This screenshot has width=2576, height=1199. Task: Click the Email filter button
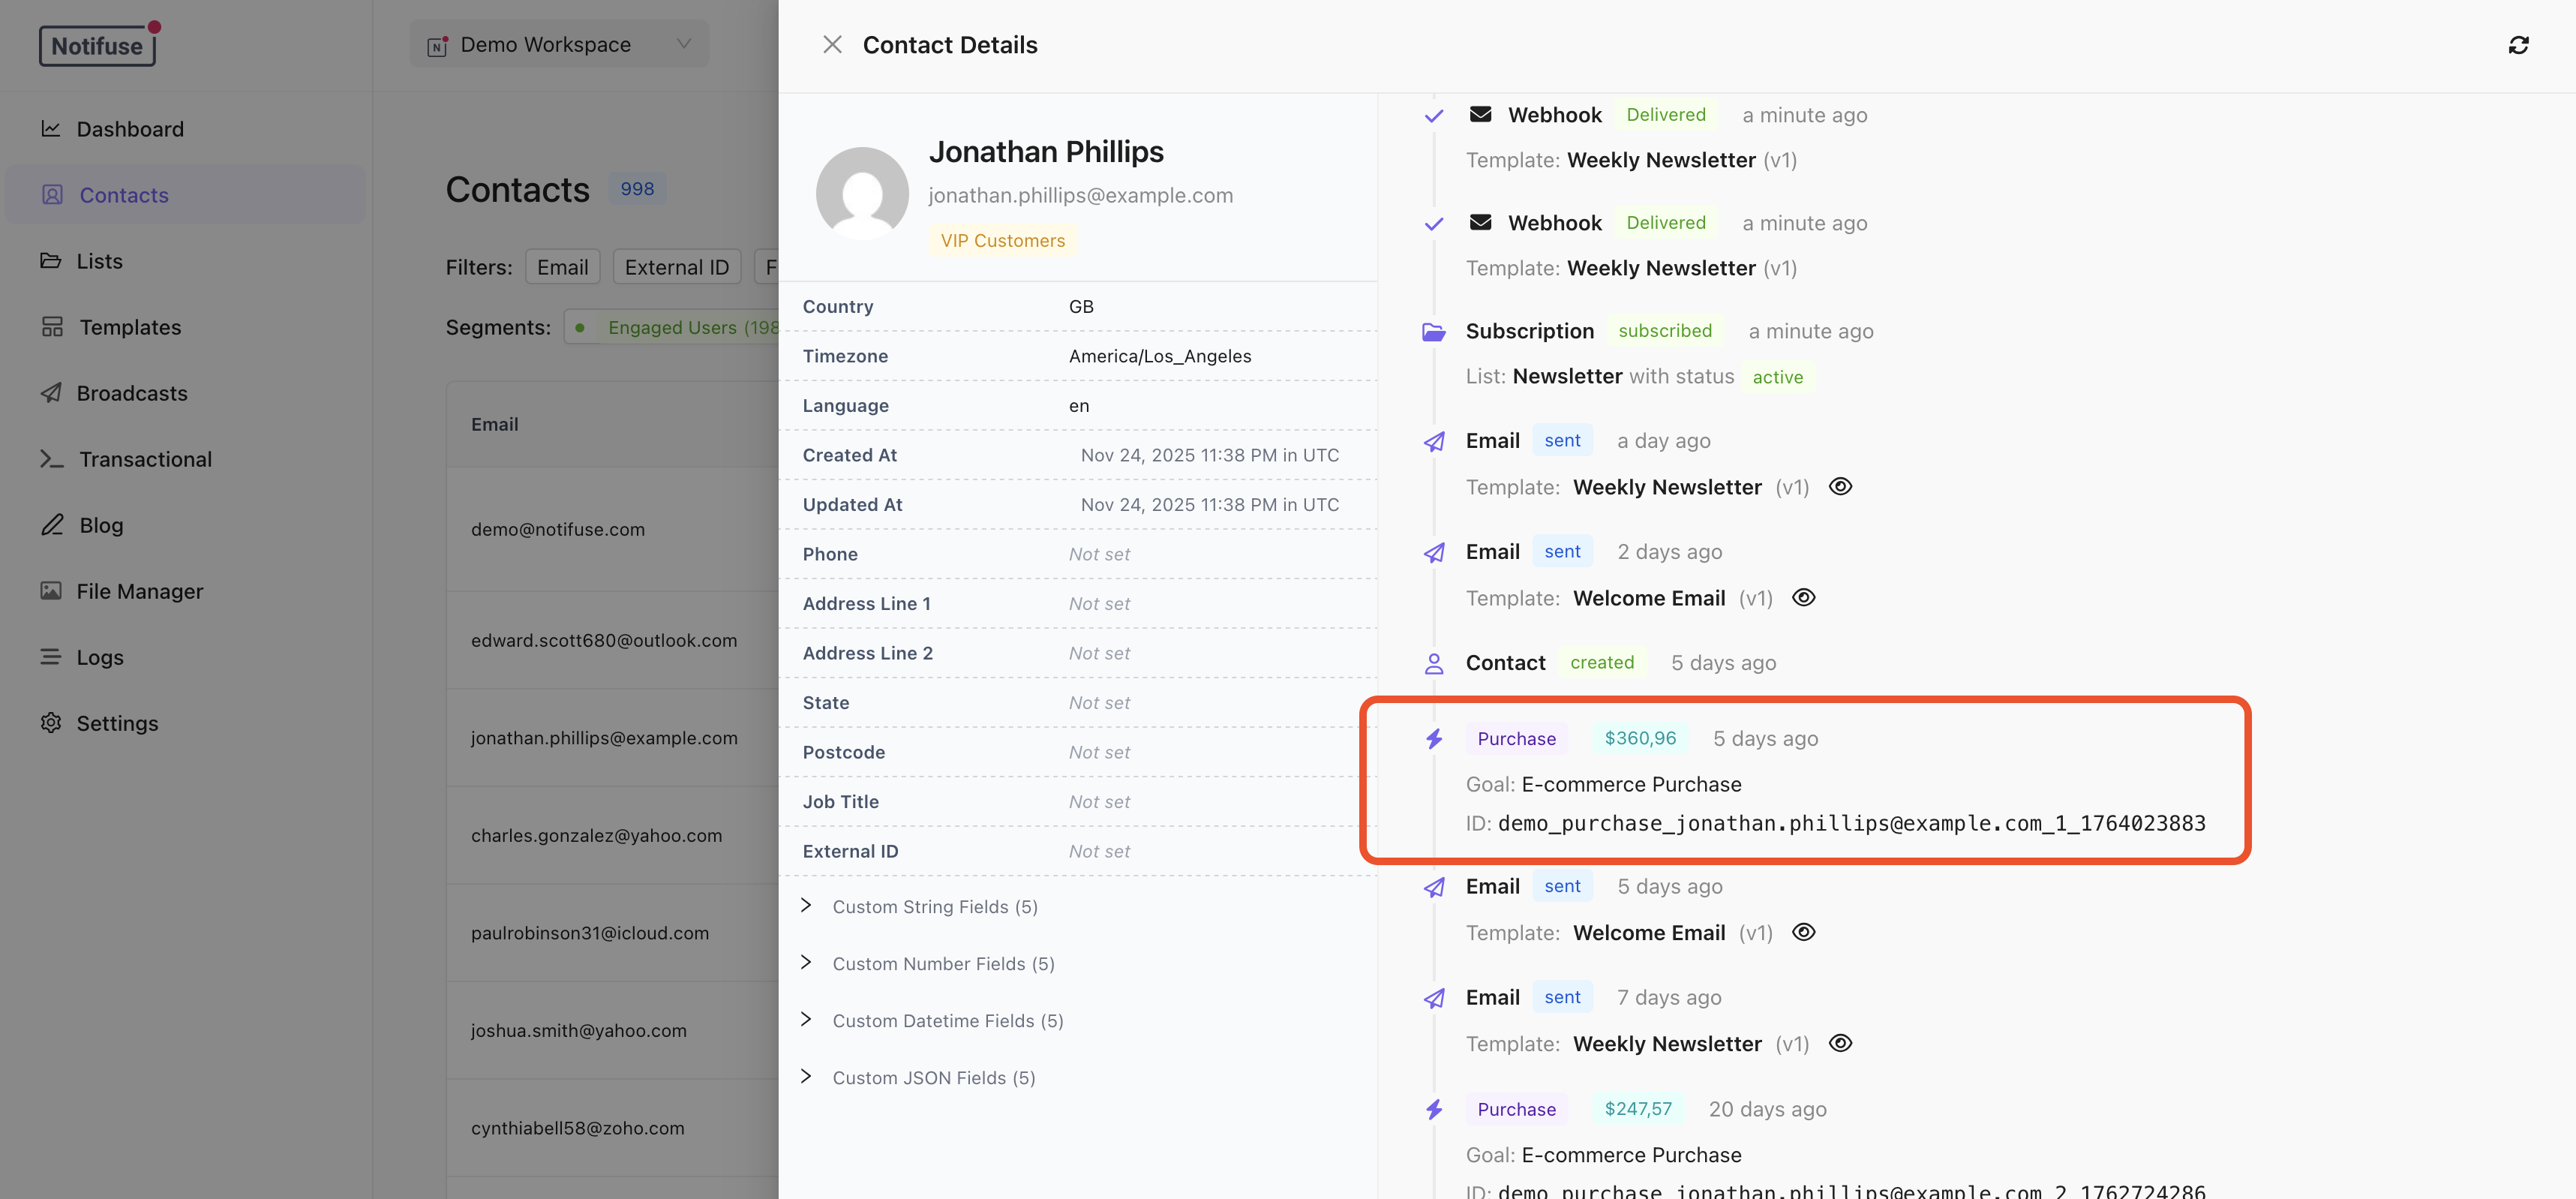point(562,266)
